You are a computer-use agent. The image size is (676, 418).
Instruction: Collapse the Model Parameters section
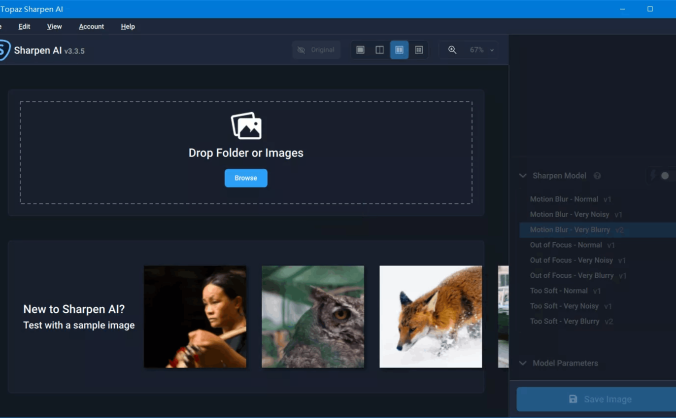tap(523, 363)
